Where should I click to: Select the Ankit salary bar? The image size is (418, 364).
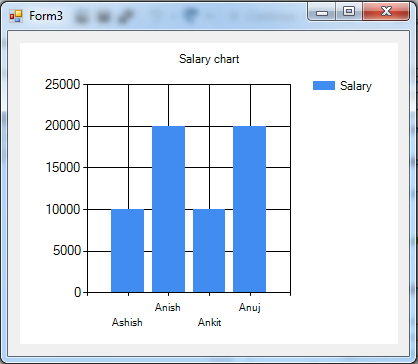[209, 251]
